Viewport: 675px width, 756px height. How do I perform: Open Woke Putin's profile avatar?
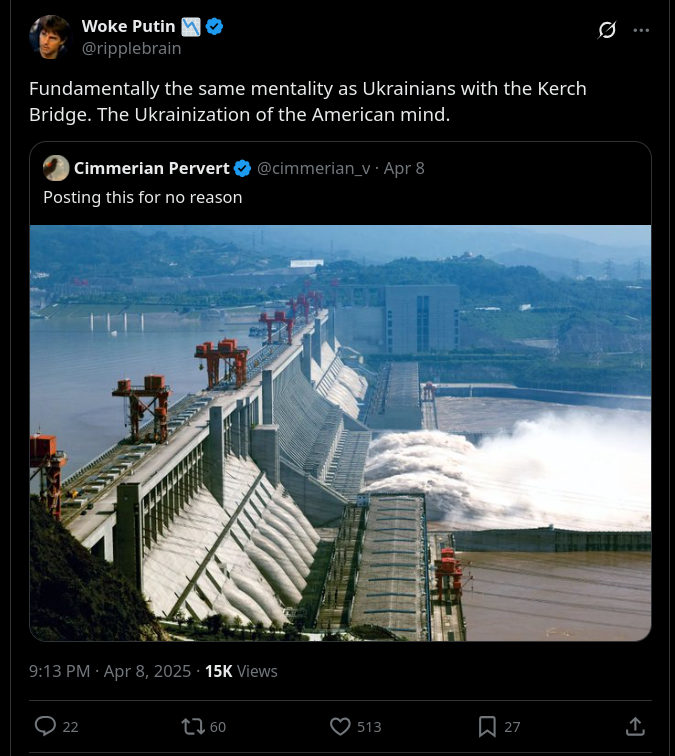[x=51, y=37]
